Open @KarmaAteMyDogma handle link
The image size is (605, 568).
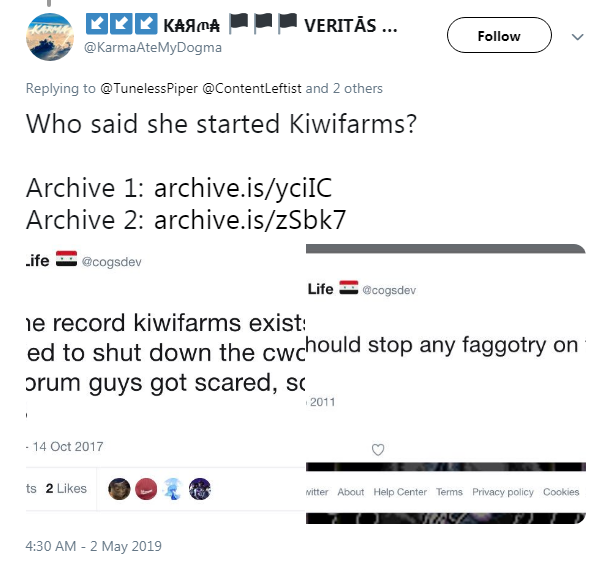point(153,47)
